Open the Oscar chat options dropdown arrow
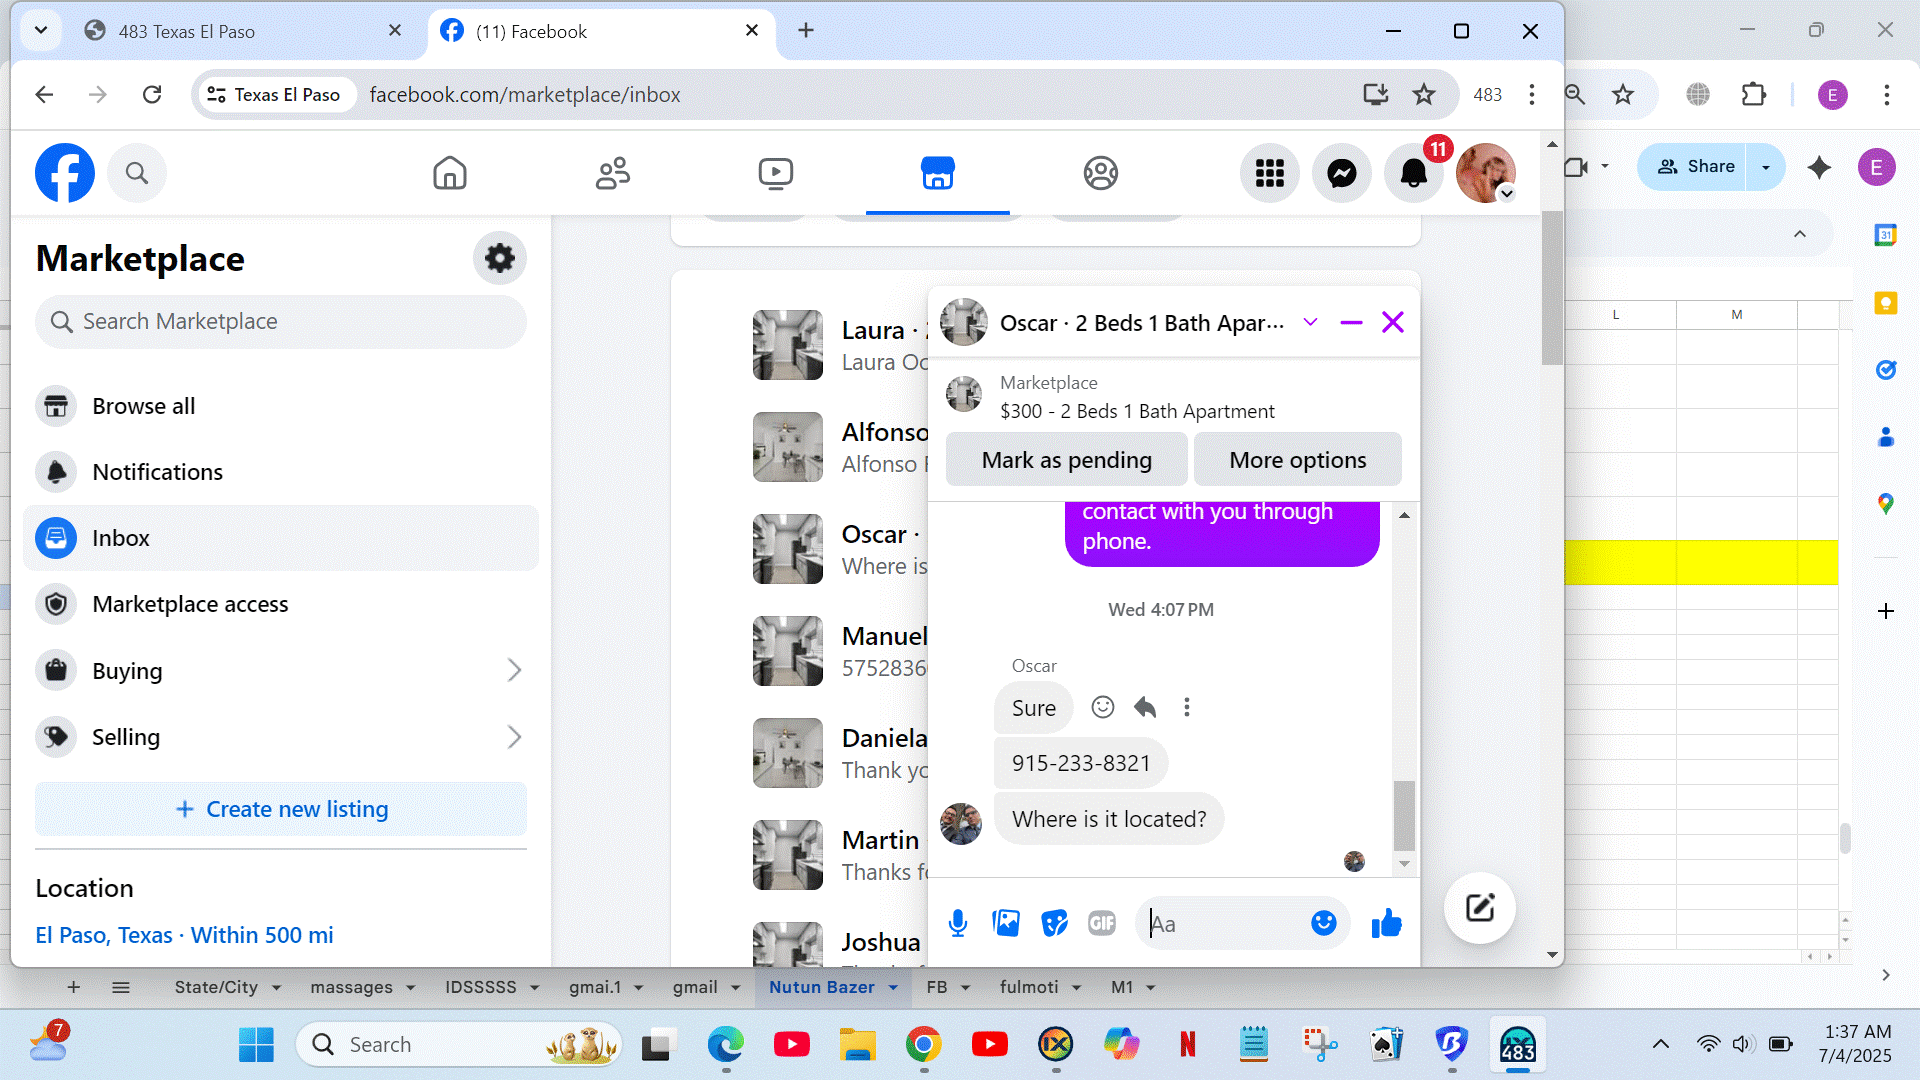This screenshot has height=1080, width=1920. point(1310,322)
